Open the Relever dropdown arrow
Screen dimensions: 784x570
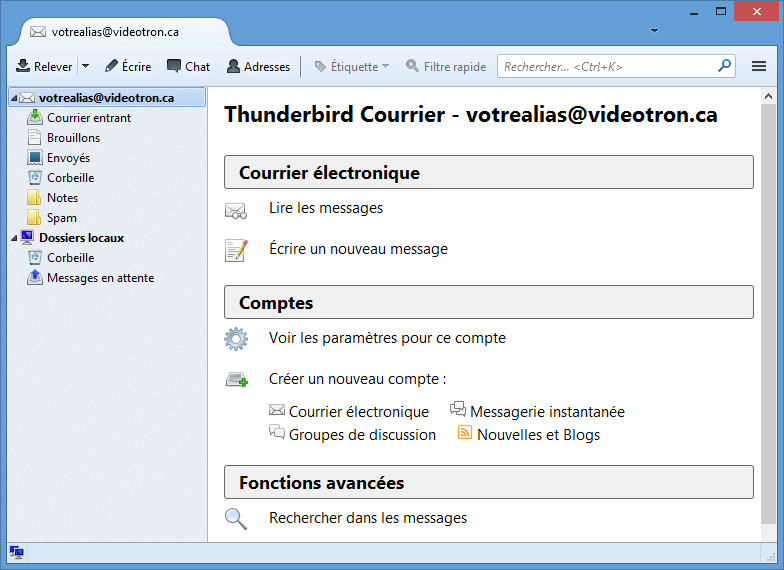point(86,66)
